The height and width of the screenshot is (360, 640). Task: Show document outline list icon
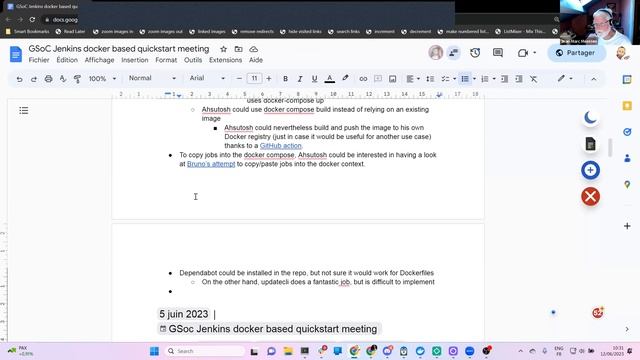(24, 110)
